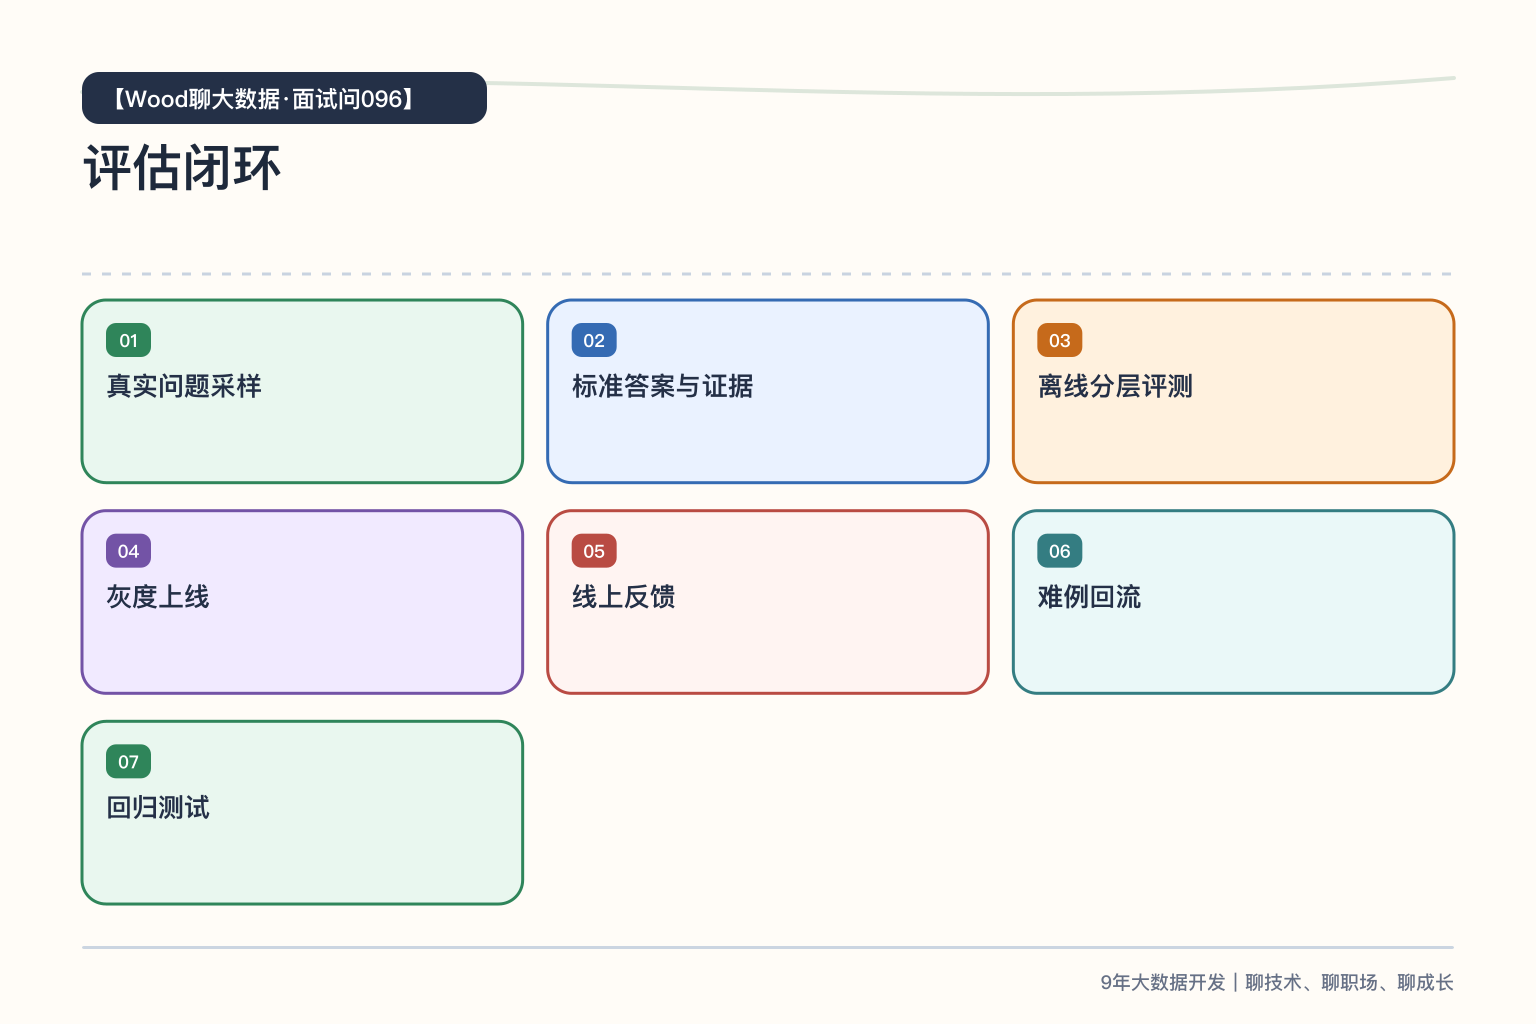Click the title 评估闭环
Viewport: 1536px width, 1024px height.
tap(182, 168)
